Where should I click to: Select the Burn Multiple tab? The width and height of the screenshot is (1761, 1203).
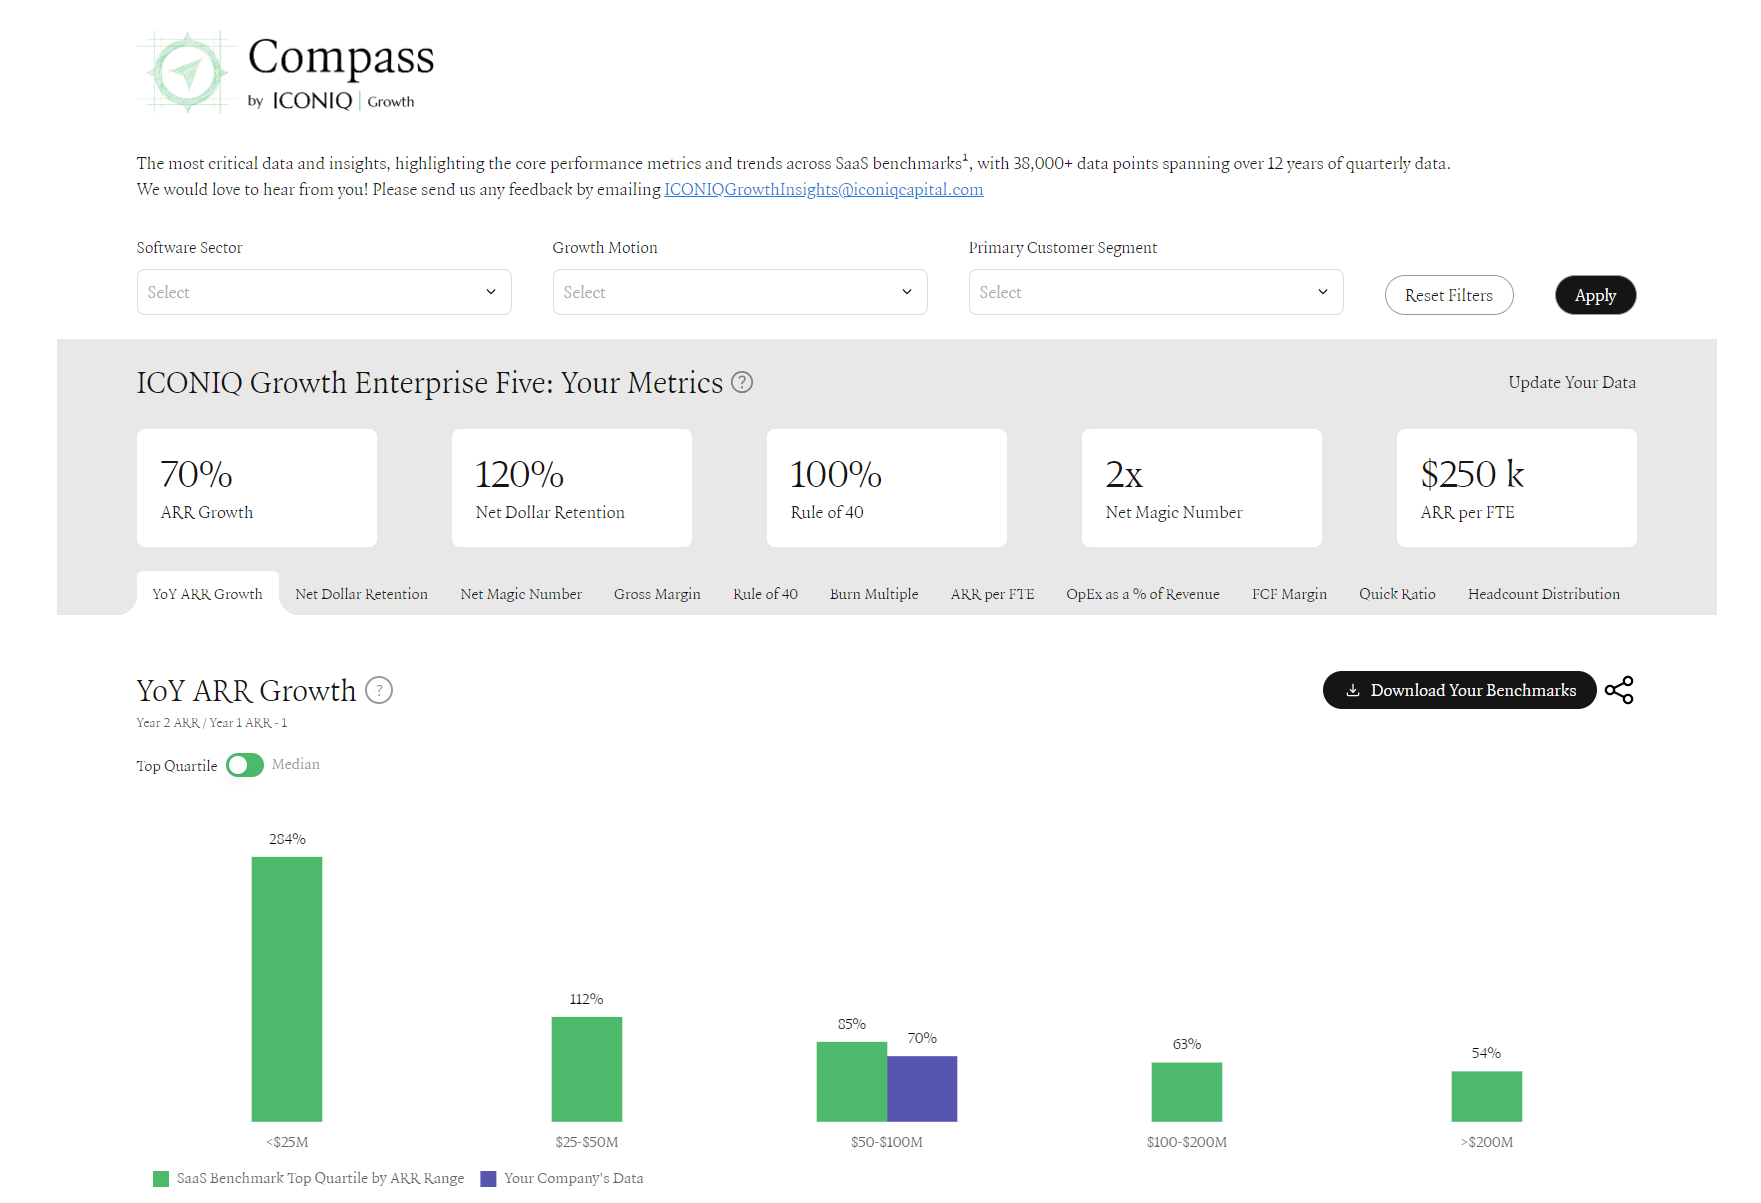point(873,594)
